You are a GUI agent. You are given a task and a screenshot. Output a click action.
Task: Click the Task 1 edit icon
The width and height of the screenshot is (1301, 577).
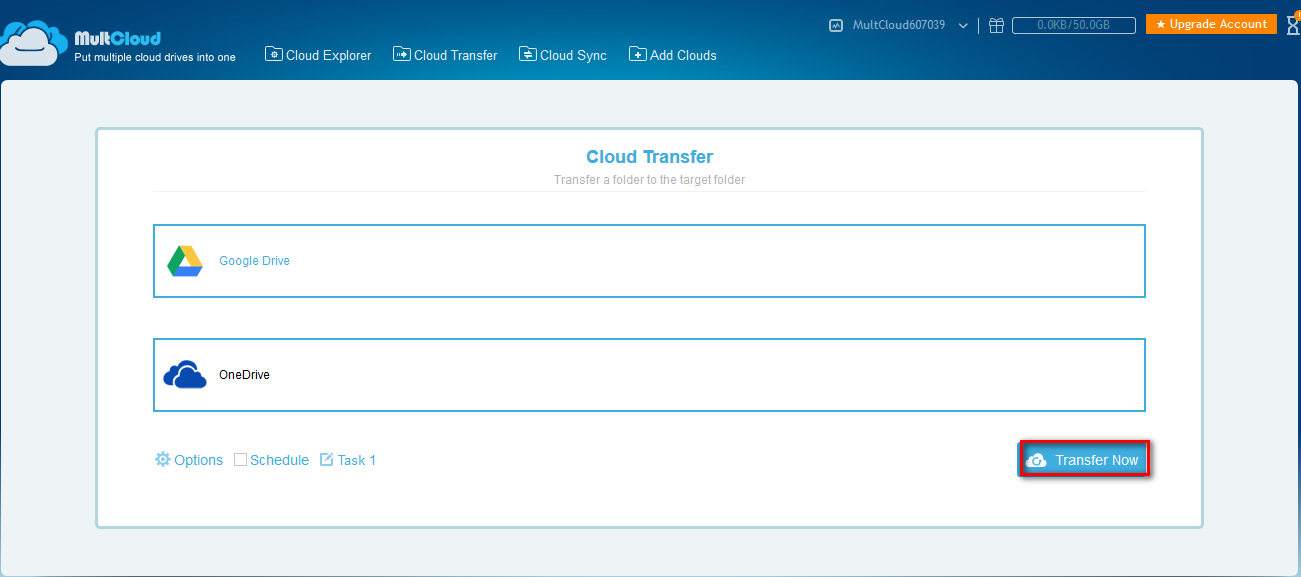(x=326, y=460)
